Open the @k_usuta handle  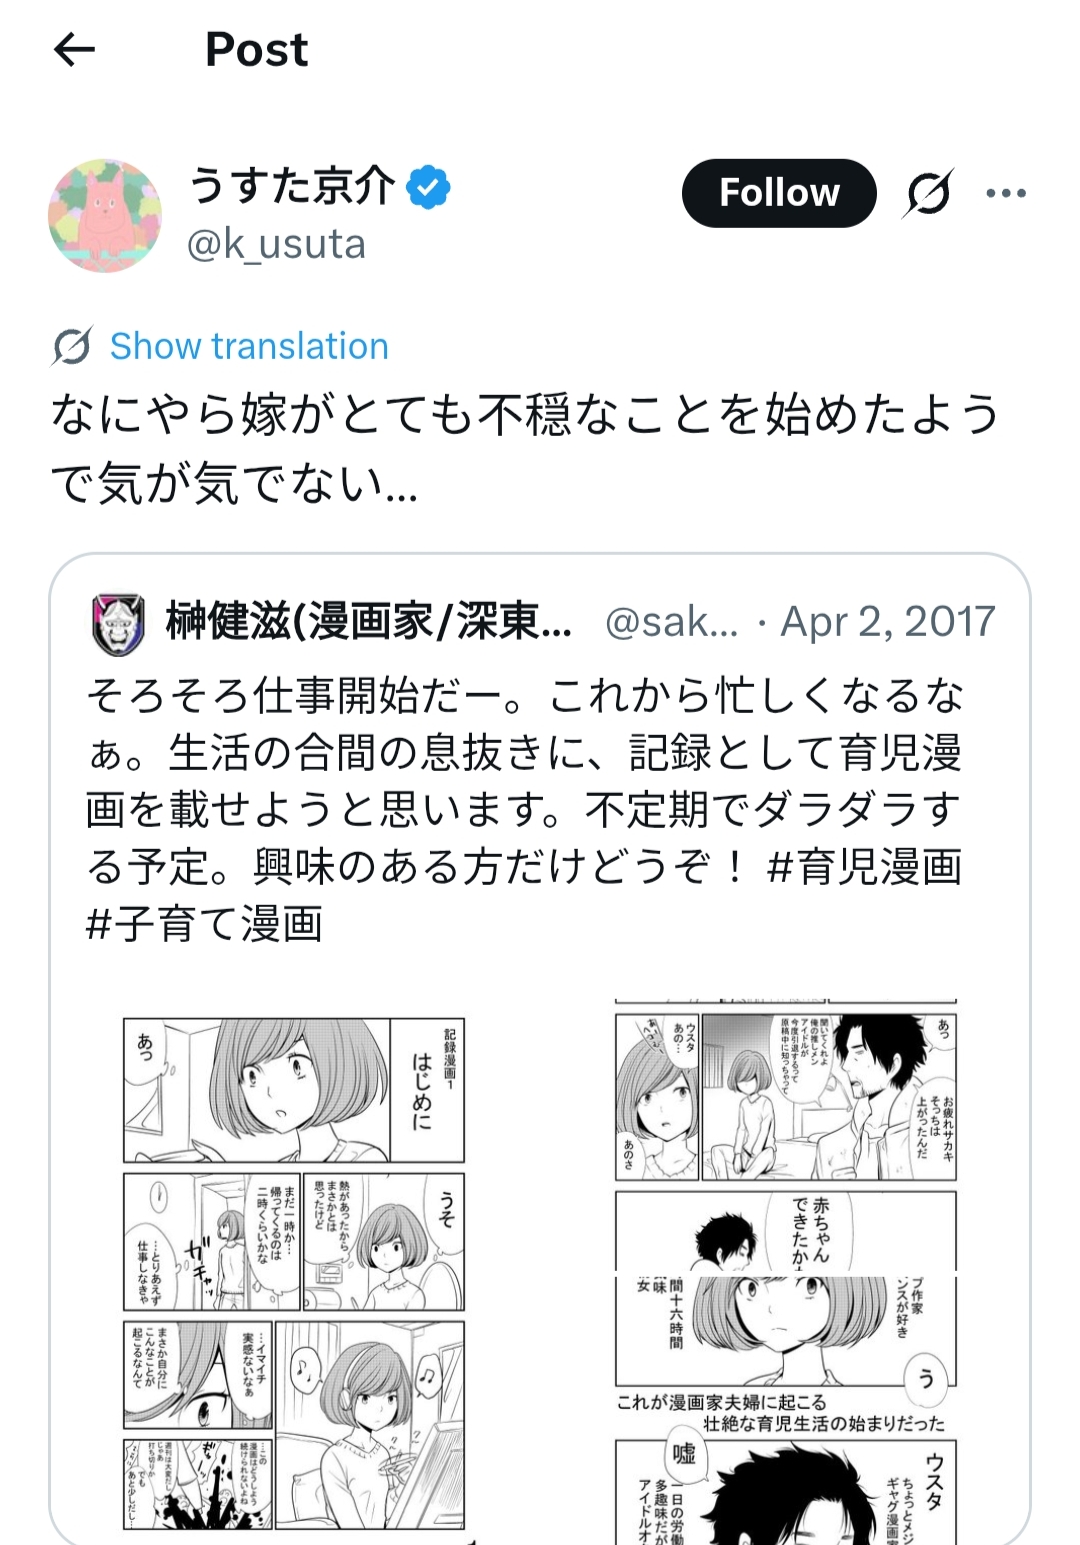click(276, 244)
